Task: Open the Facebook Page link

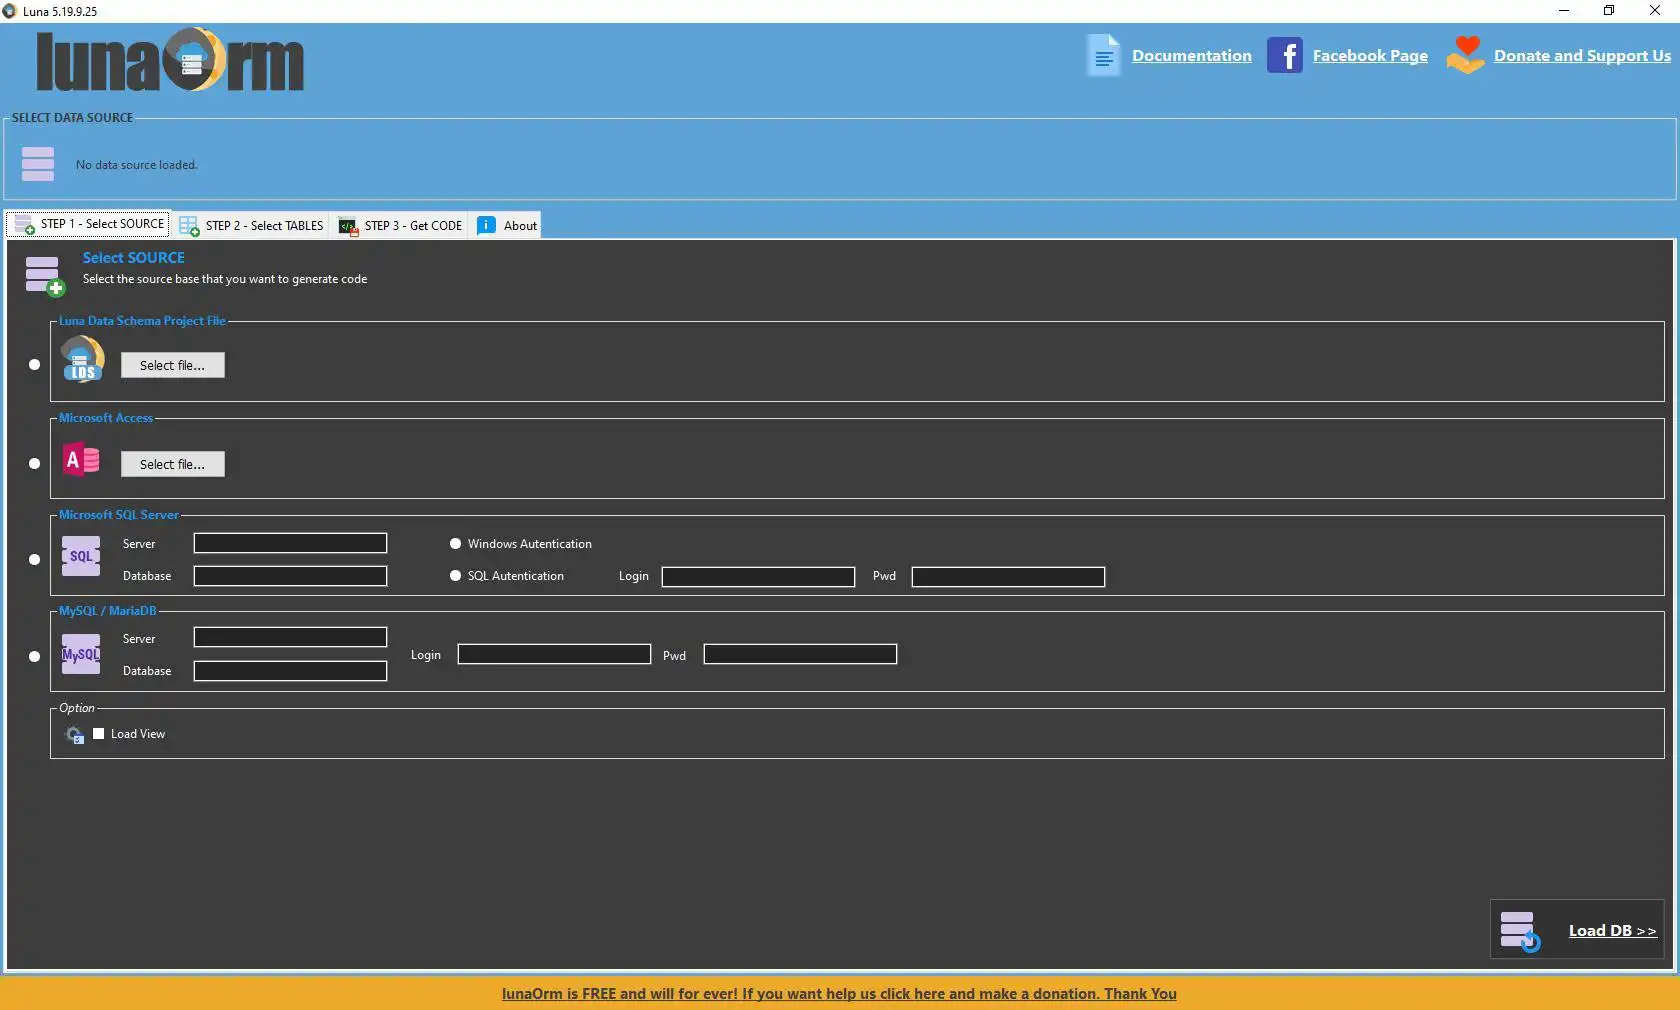Action: coord(1370,56)
